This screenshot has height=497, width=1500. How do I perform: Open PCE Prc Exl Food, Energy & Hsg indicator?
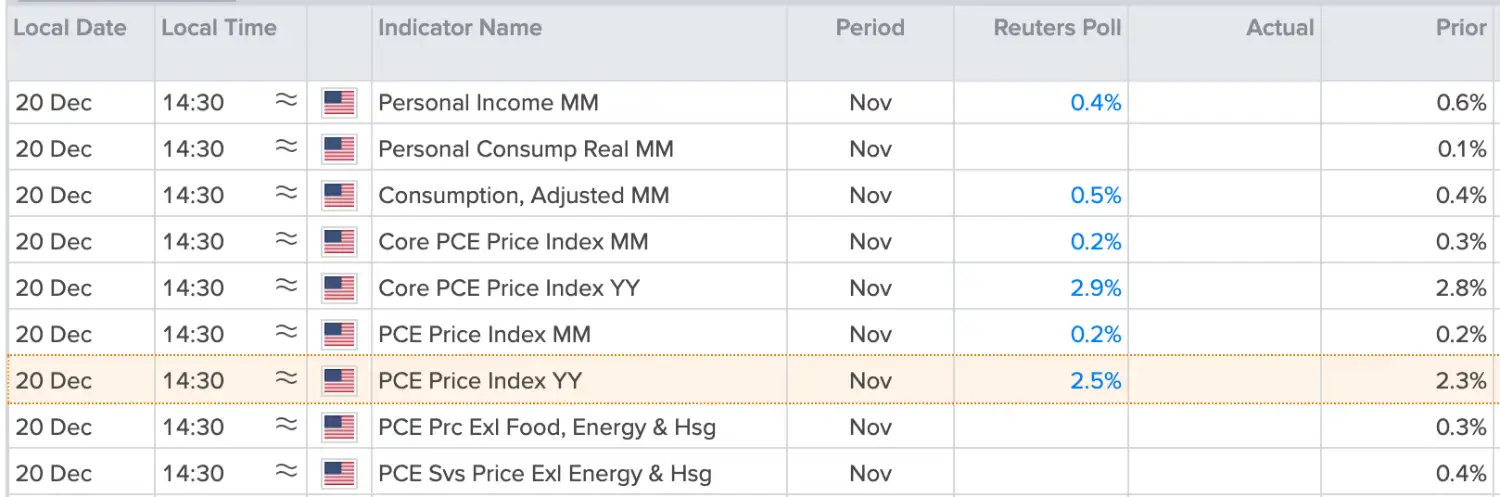[547, 428]
